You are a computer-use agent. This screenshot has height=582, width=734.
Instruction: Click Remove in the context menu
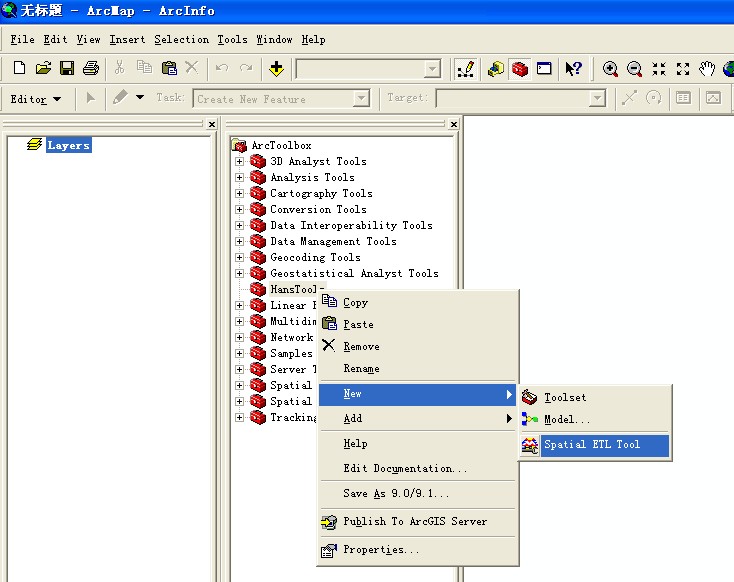click(x=418, y=346)
